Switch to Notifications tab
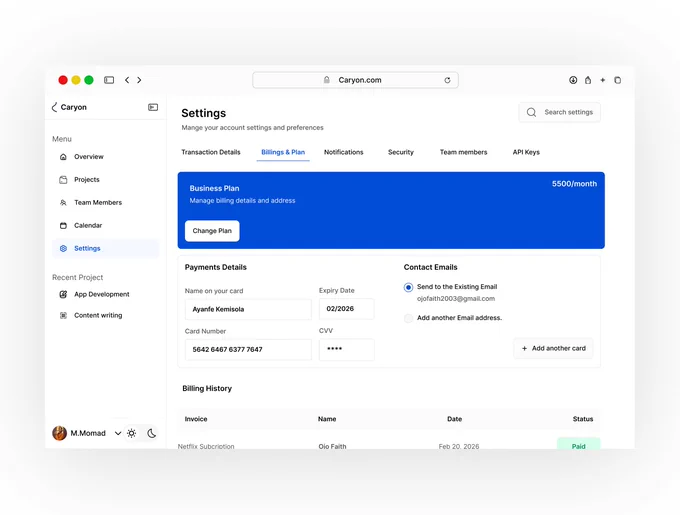This screenshot has width=680, height=515. point(343,152)
